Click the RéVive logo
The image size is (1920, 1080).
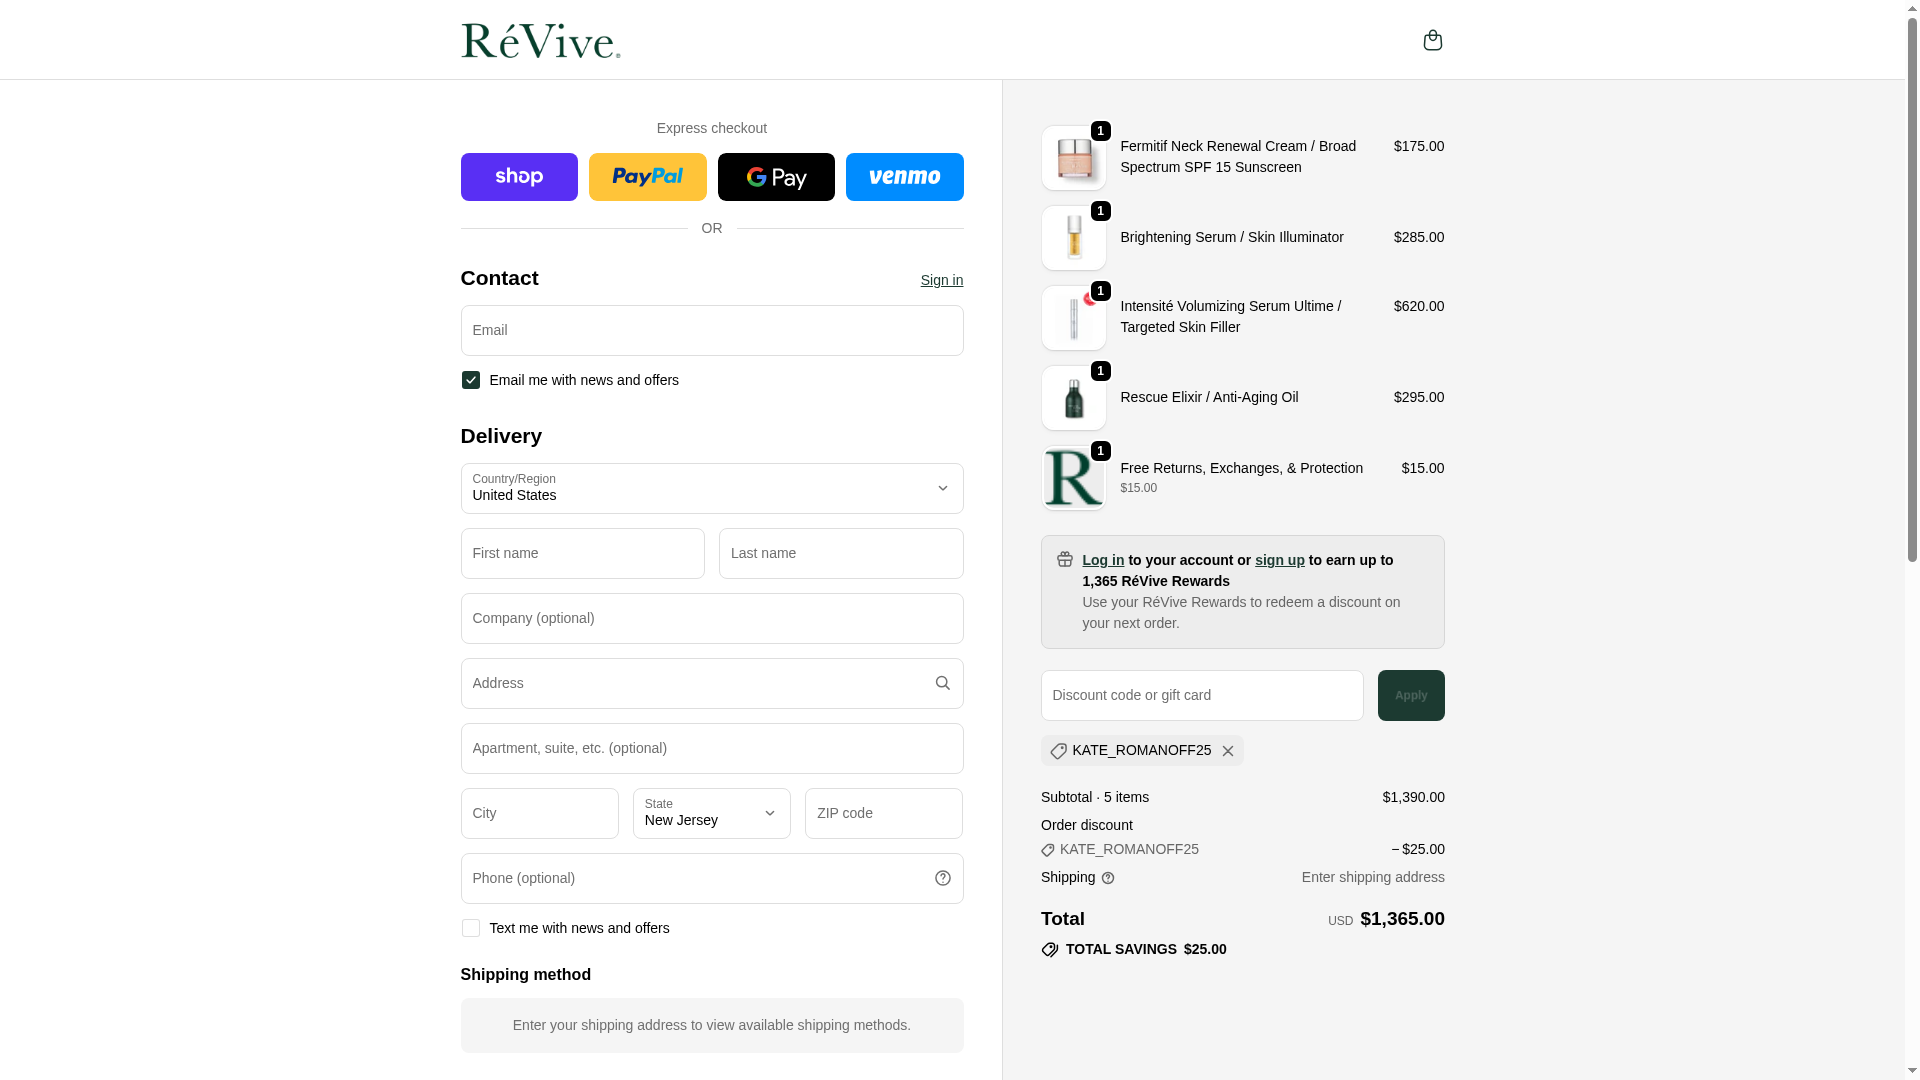pos(540,41)
